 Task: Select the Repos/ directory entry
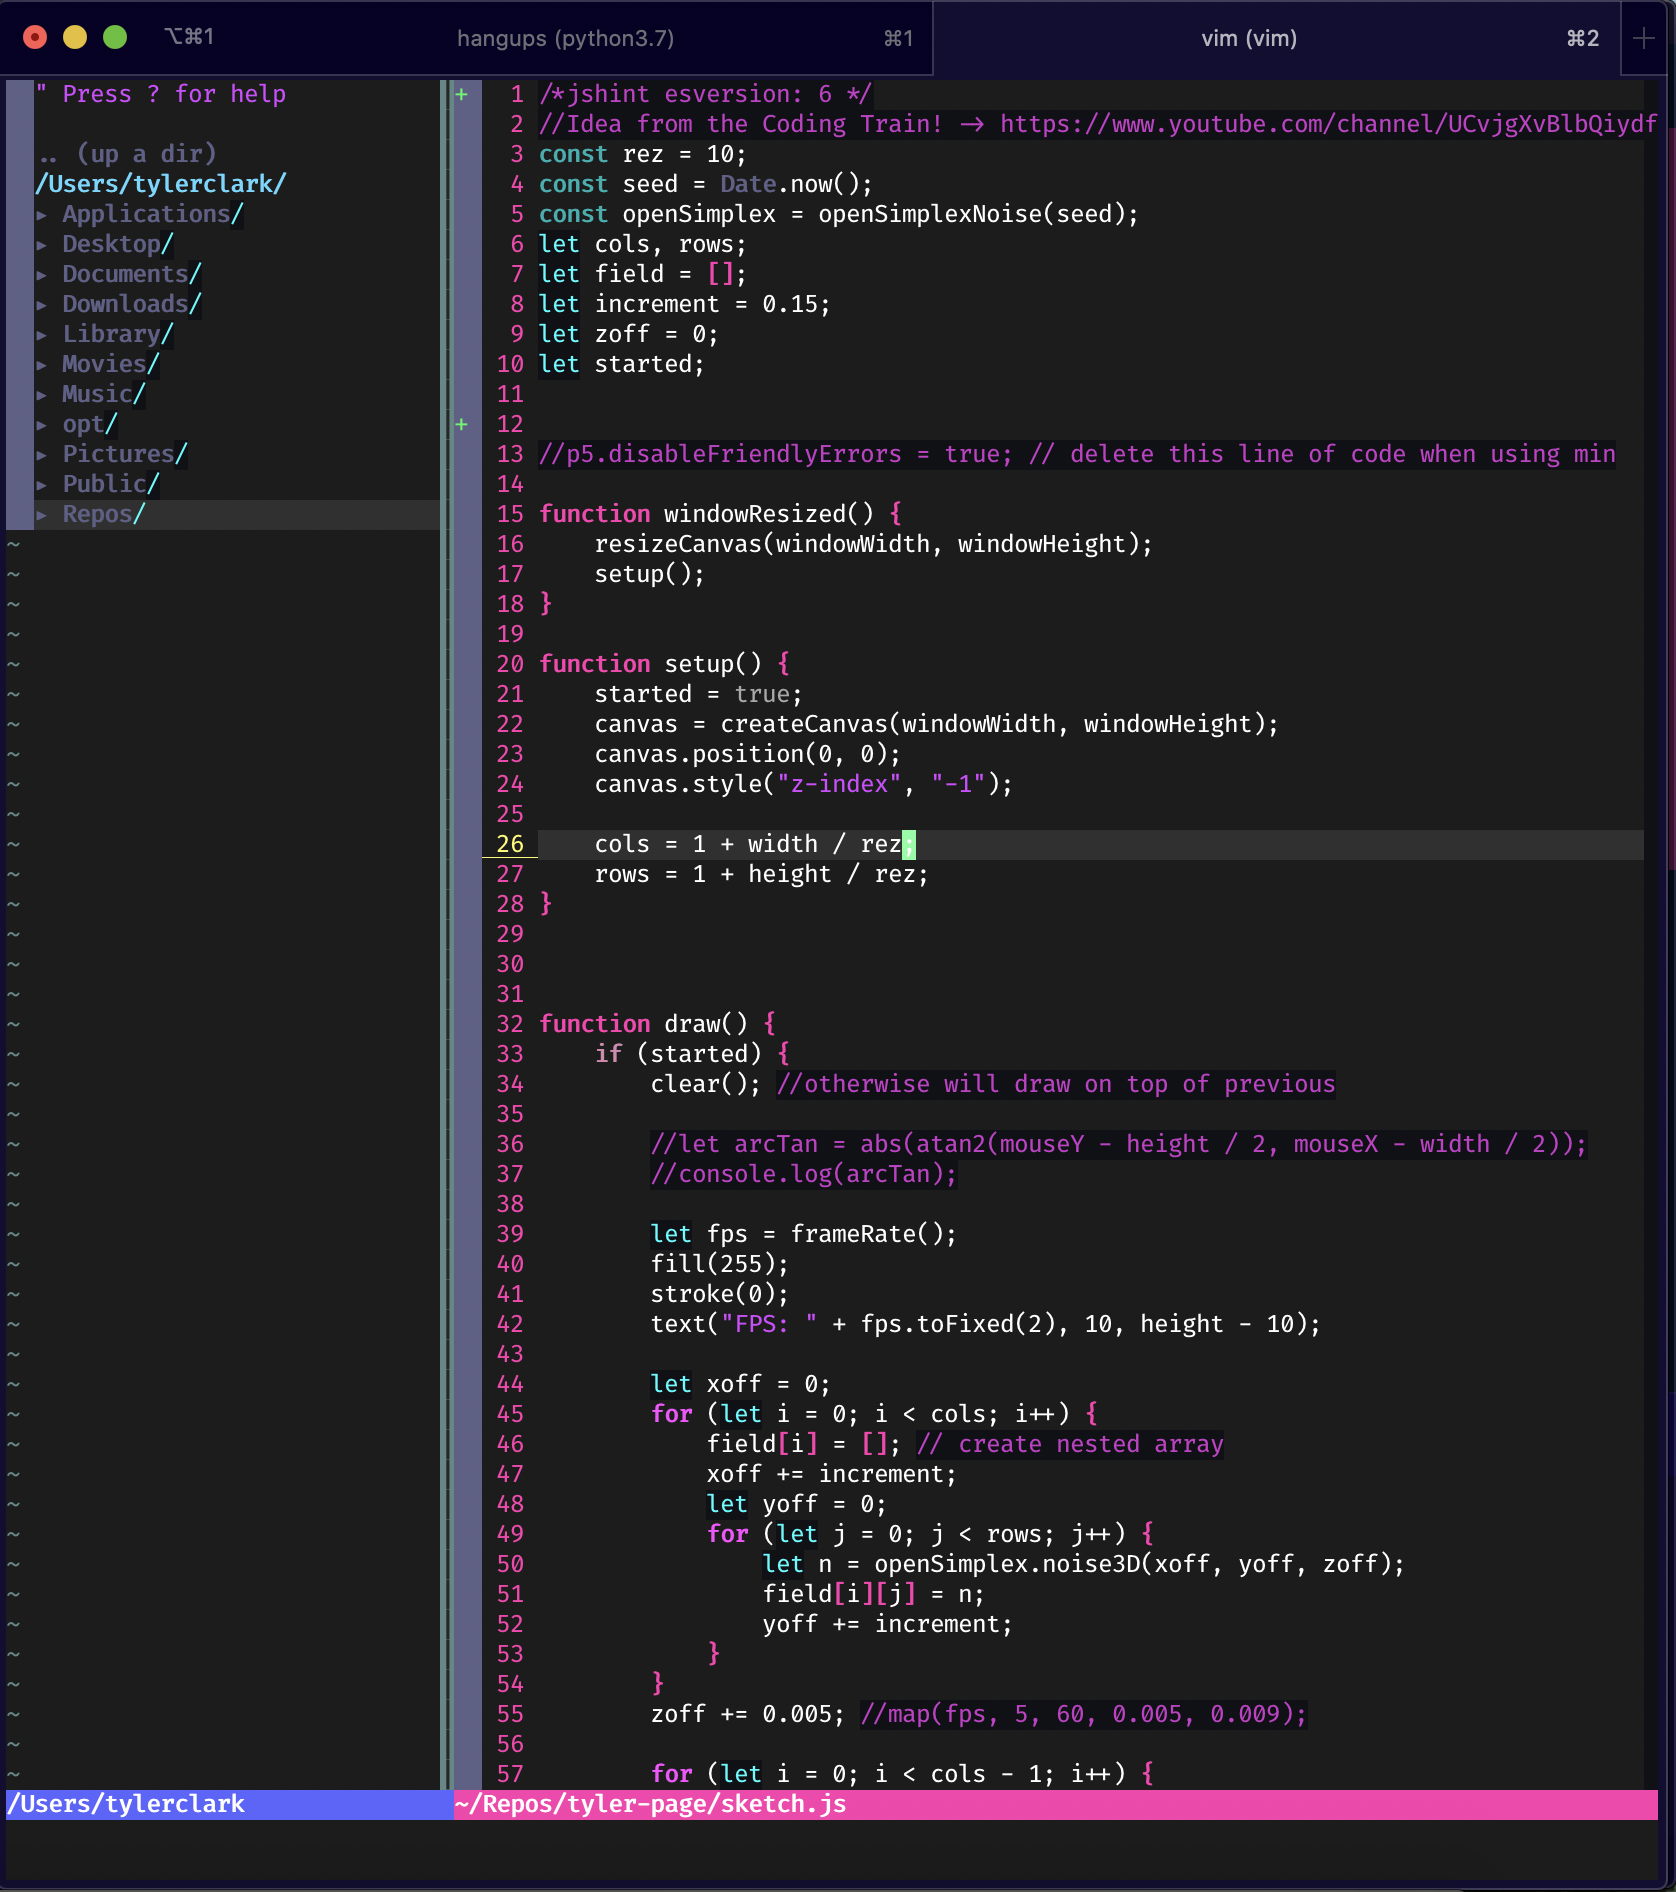point(104,514)
